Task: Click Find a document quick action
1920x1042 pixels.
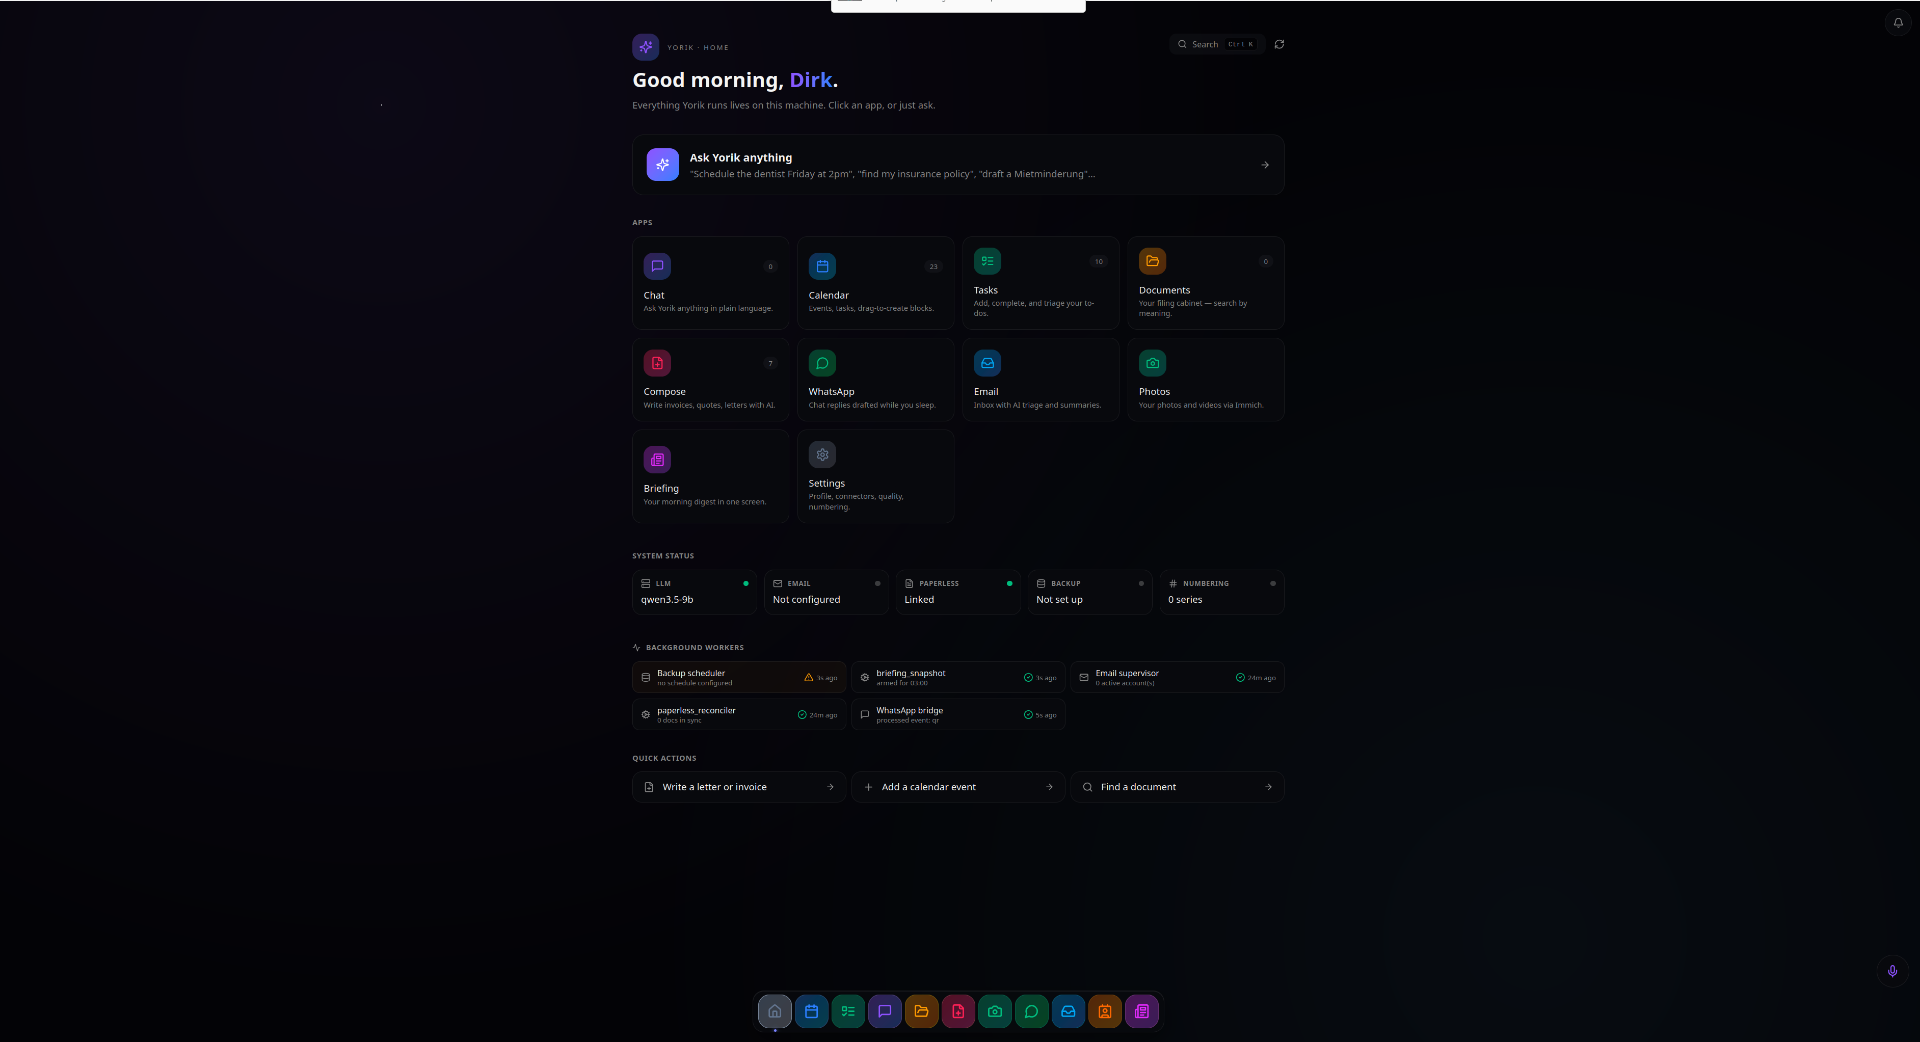Action: 1177,787
